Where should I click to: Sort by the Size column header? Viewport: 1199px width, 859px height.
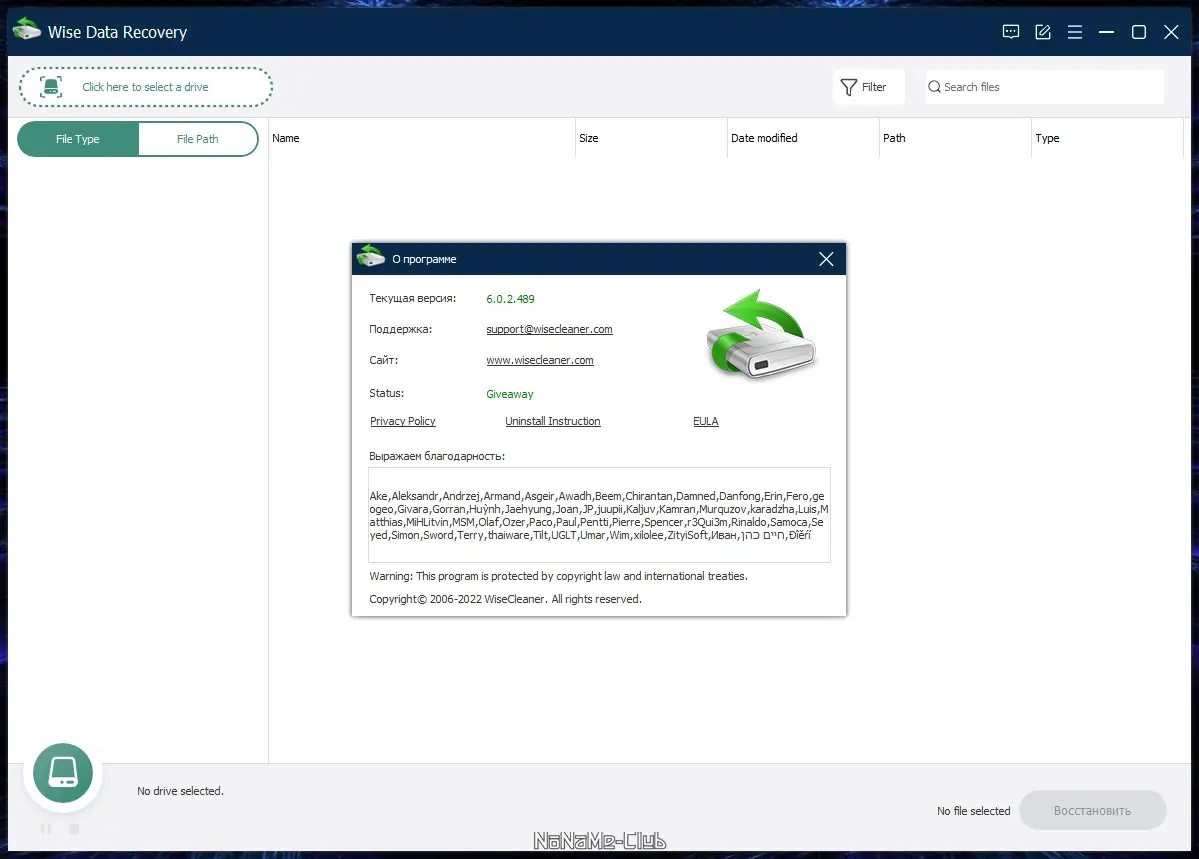click(x=651, y=138)
